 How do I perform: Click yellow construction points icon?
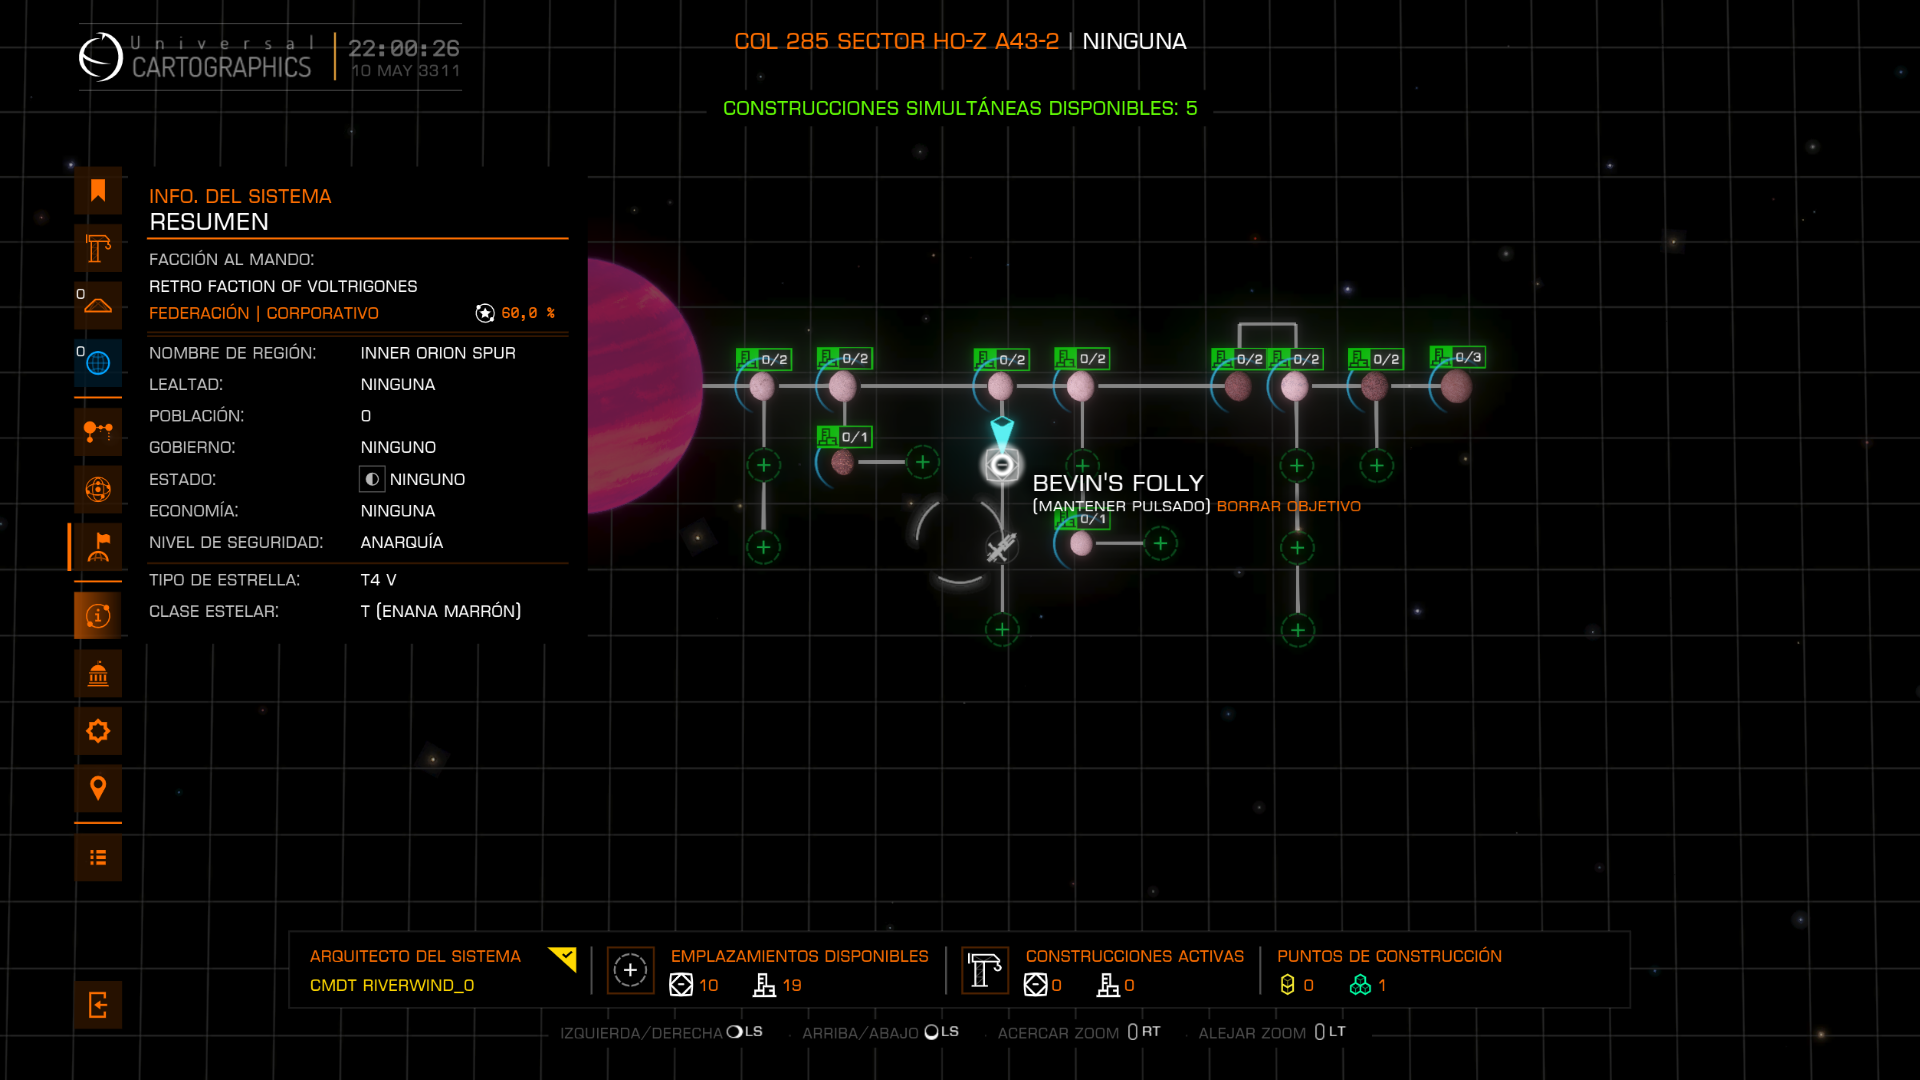(1288, 985)
